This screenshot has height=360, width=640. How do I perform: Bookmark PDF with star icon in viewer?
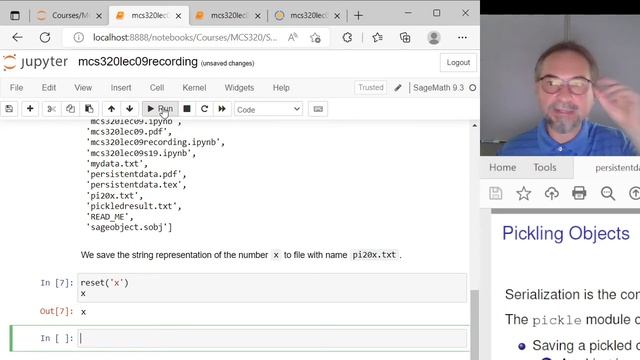[523, 193]
